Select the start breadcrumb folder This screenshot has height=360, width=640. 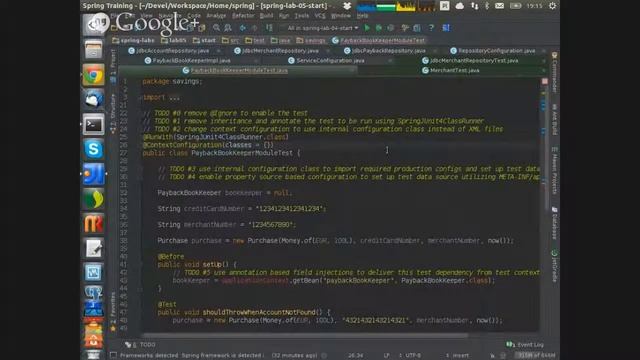[x=204, y=40]
